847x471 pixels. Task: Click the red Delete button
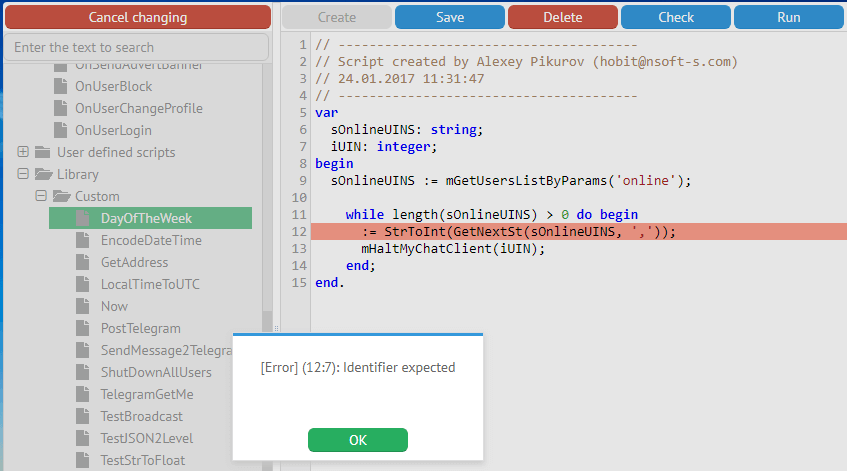coord(562,17)
